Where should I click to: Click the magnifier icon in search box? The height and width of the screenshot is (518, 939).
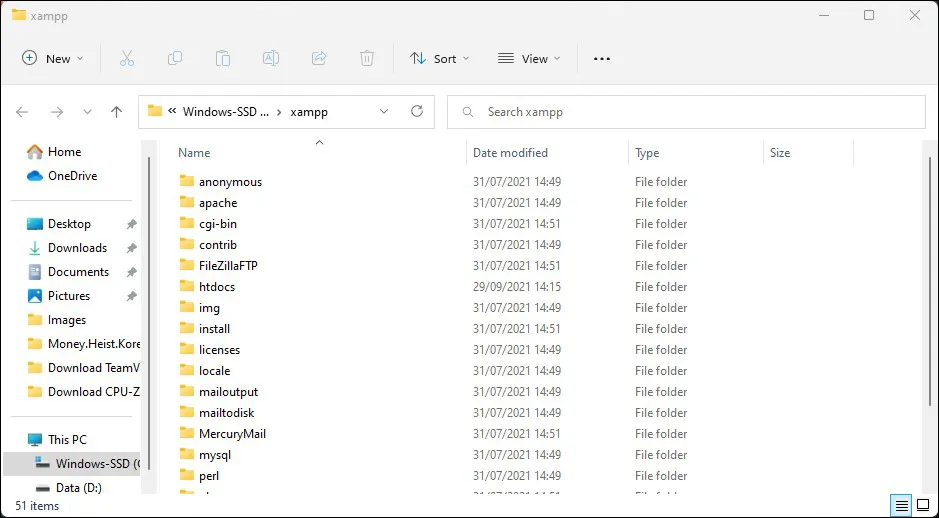click(x=468, y=112)
